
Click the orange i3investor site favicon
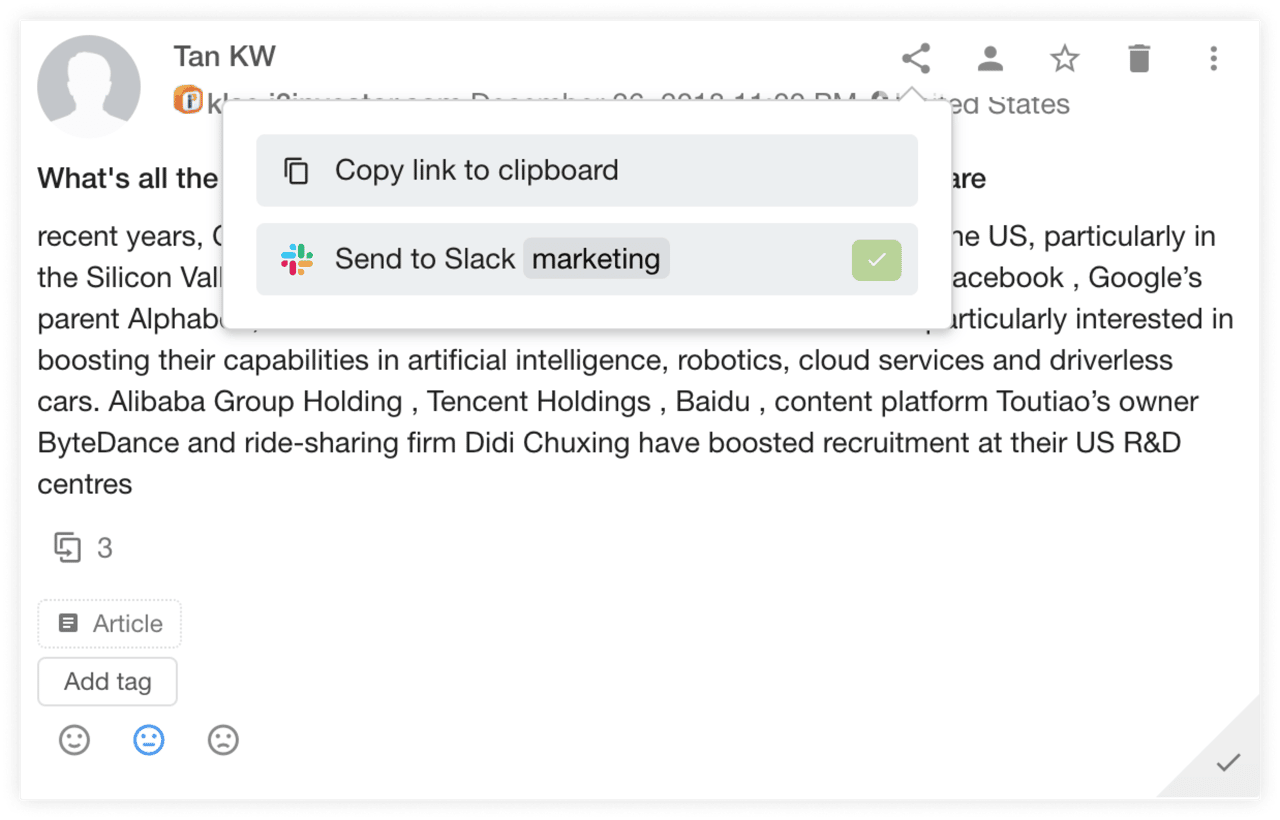[x=187, y=101]
